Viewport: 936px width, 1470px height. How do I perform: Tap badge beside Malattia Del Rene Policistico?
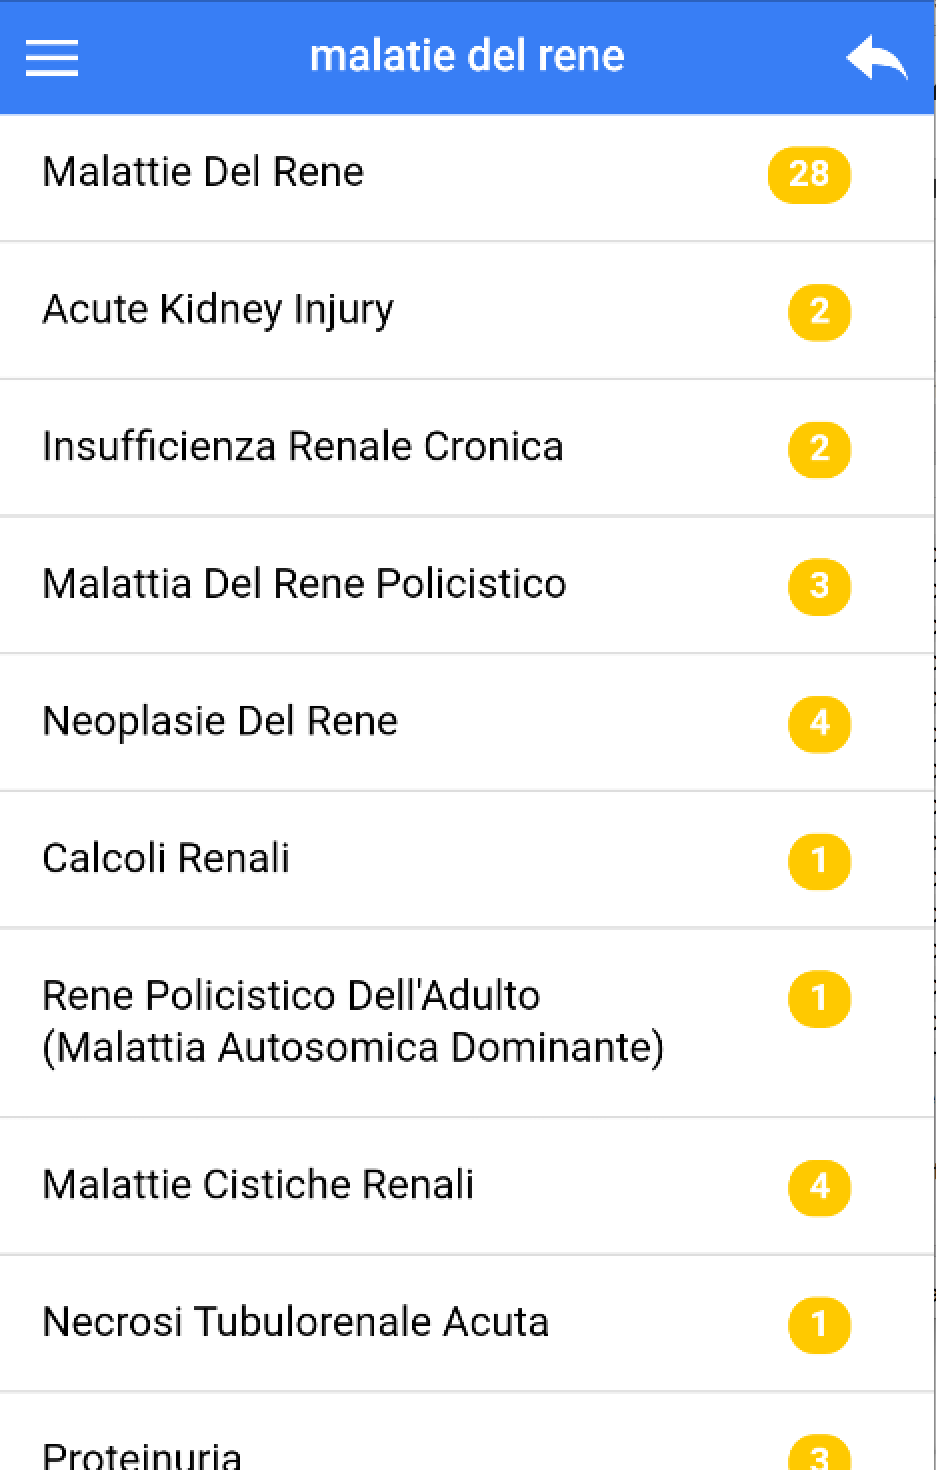point(819,586)
